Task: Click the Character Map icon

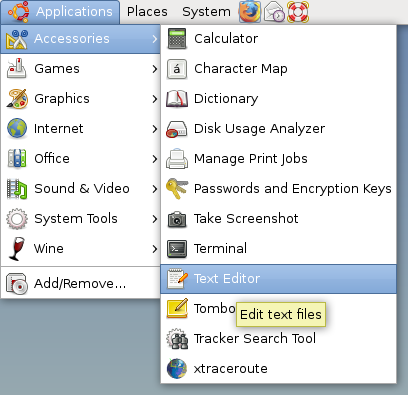Action: (x=177, y=69)
